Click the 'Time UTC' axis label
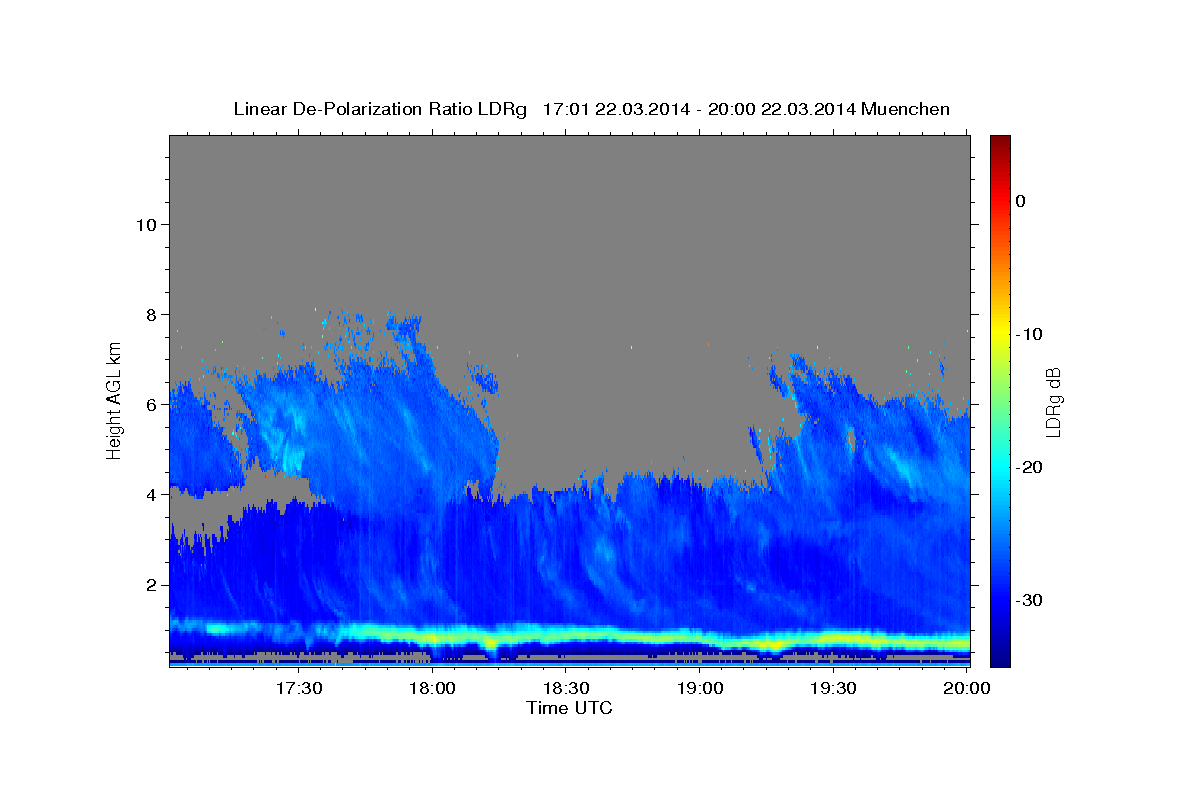This screenshot has width=1200, height=800. (x=569, y=708)
